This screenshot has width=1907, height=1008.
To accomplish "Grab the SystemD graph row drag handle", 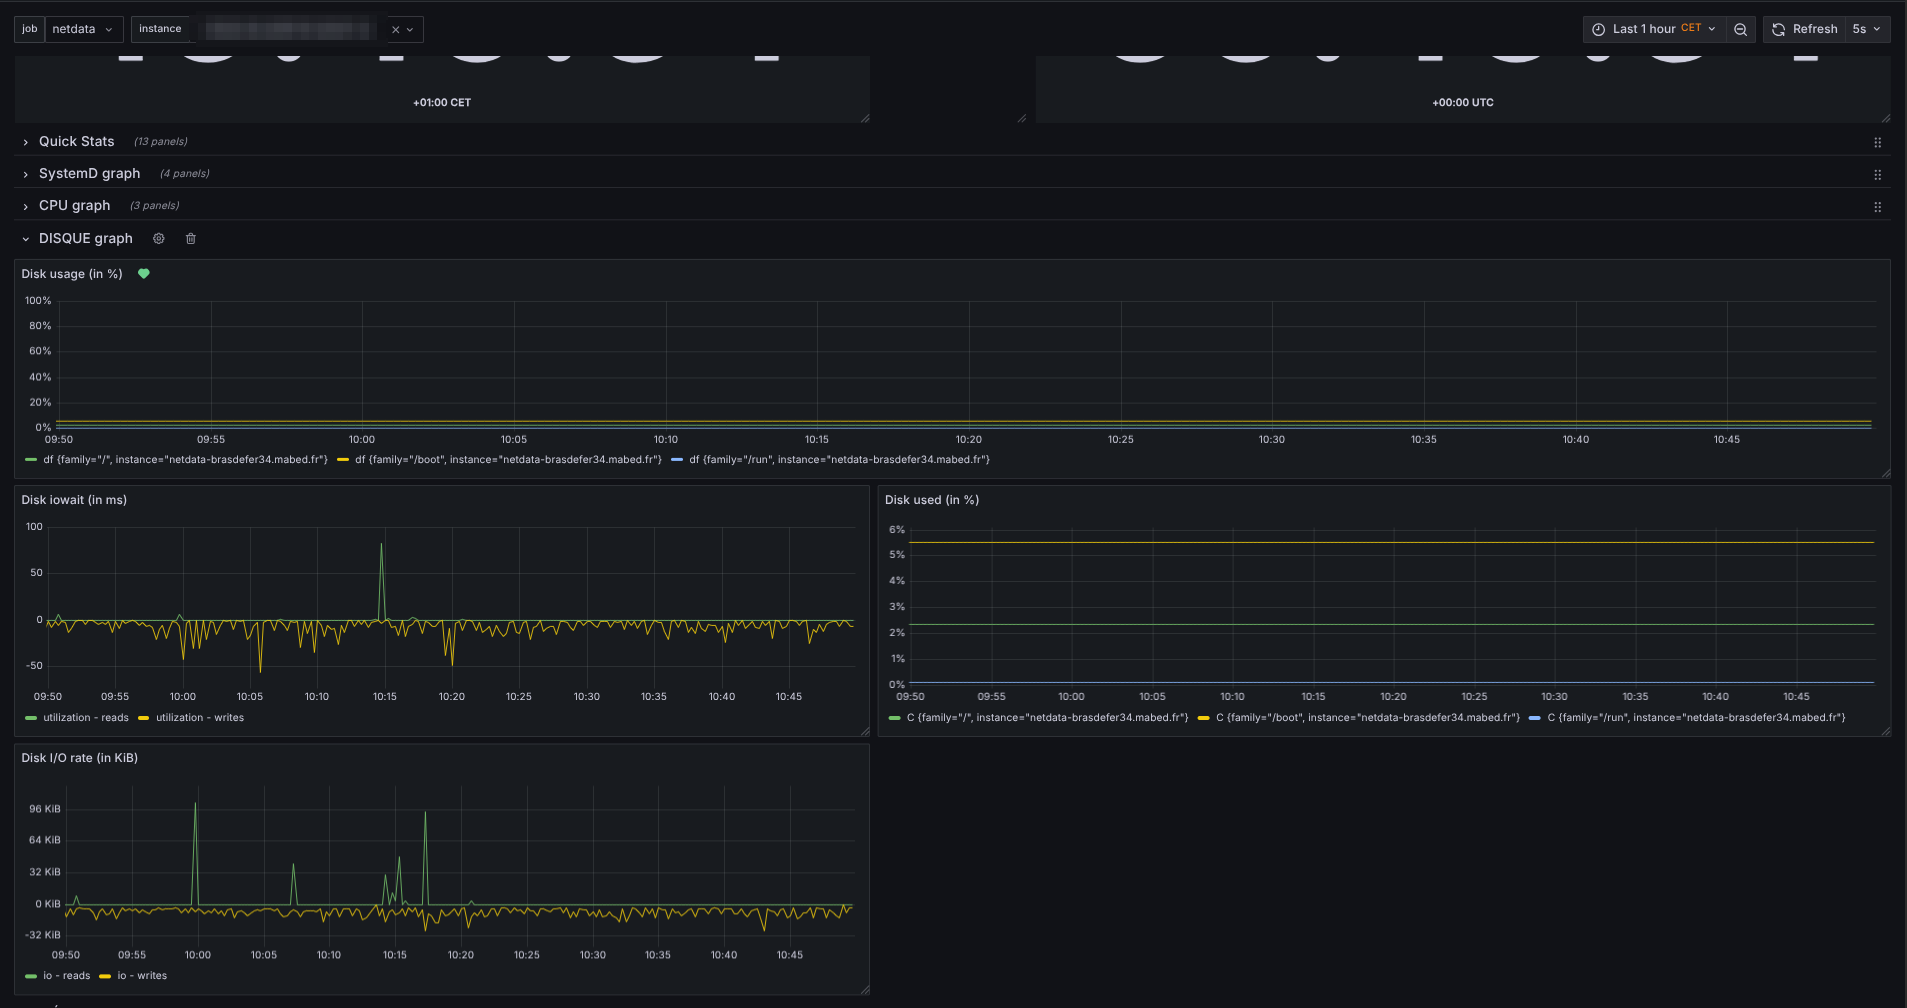I will click(1877, 175).
